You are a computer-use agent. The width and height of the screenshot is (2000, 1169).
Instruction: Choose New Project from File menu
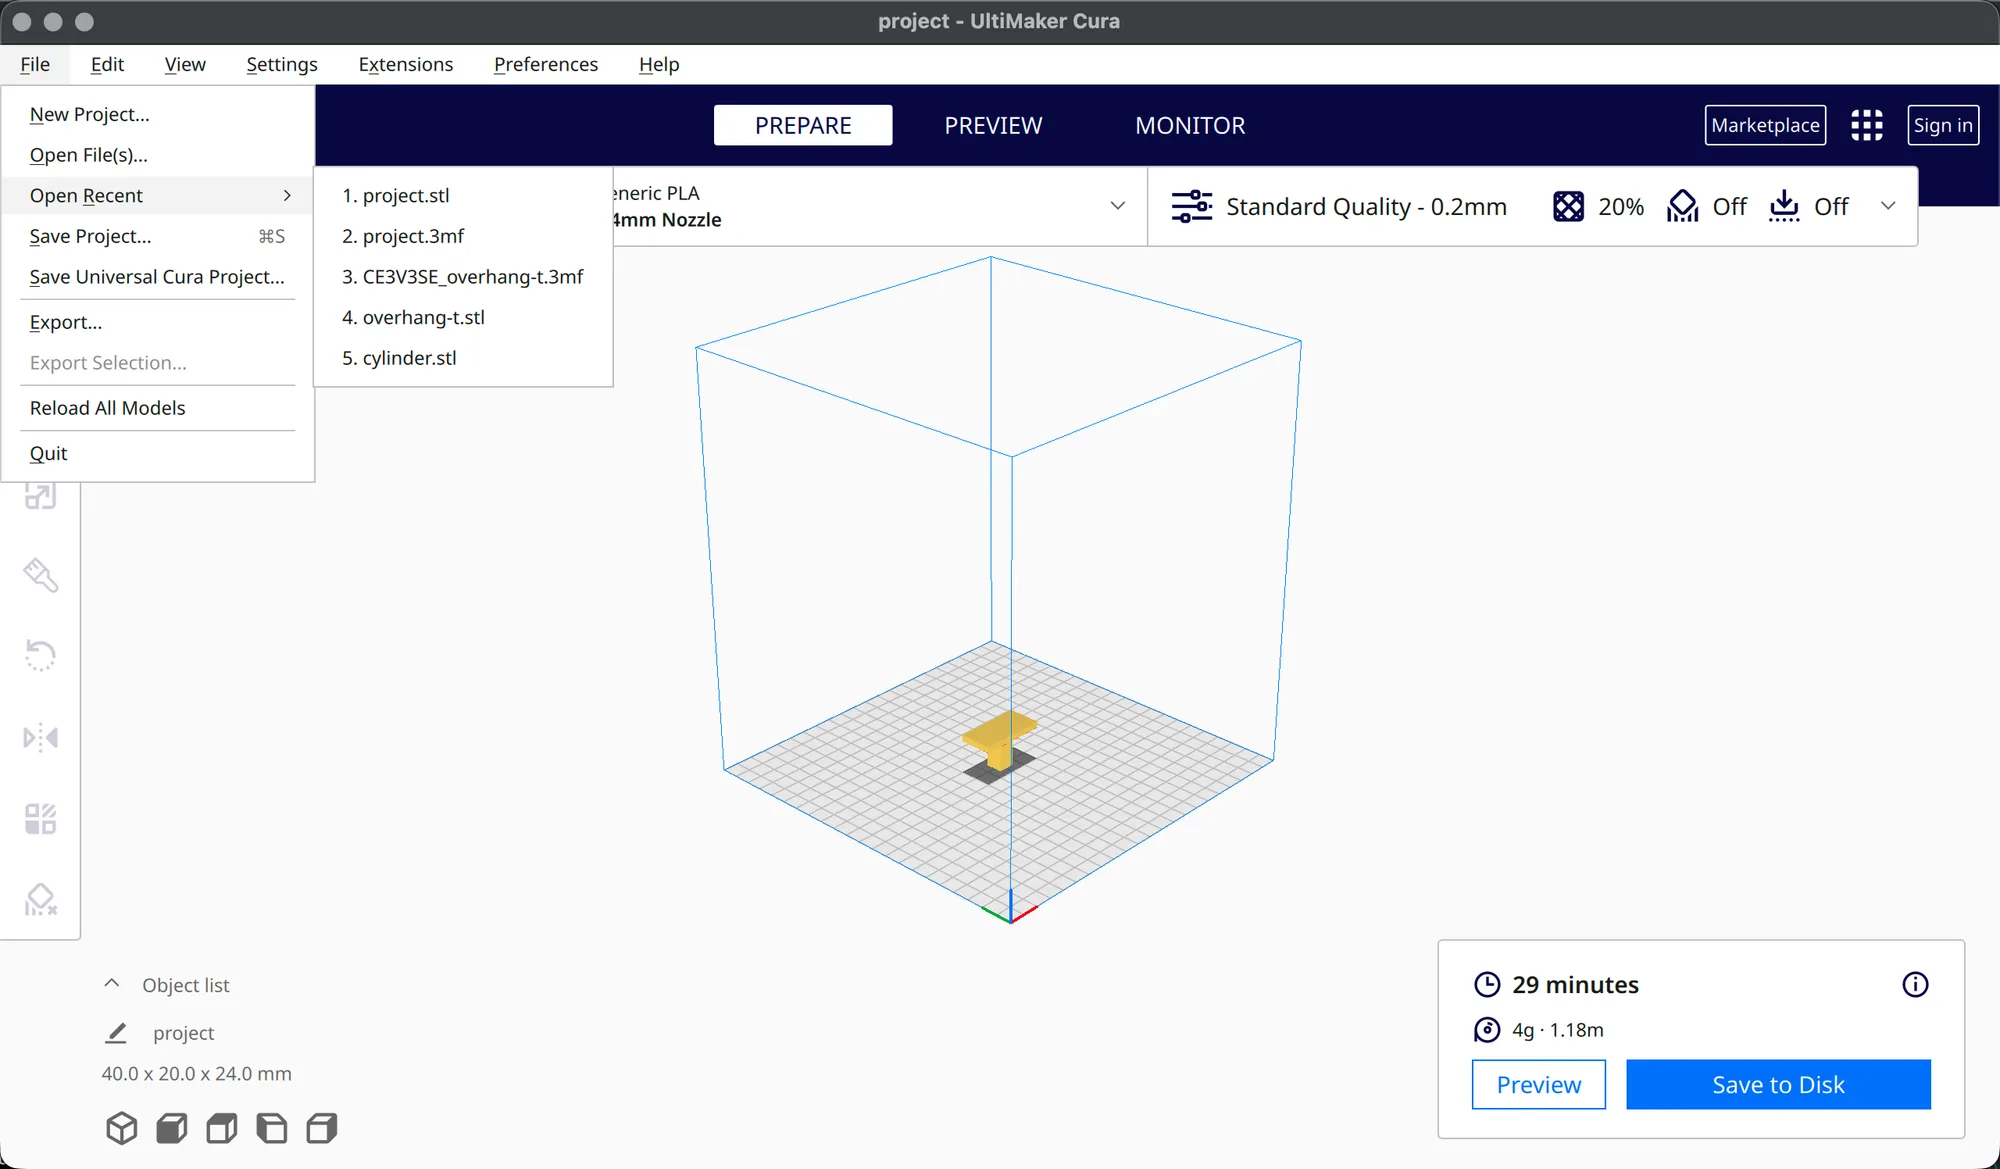pyautogui.click(x=158, y=114)
